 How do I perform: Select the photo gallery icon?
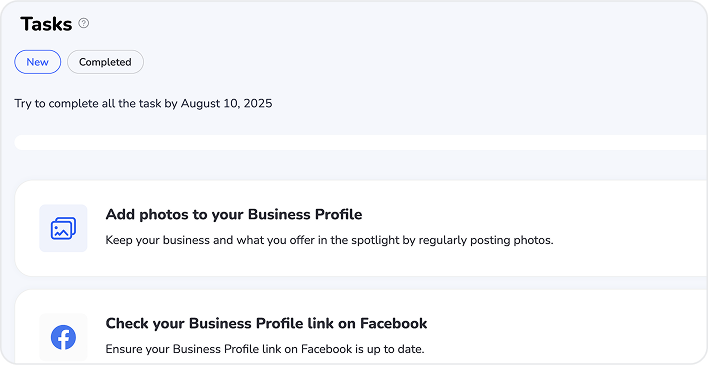pyautogui.click(x=63, y=229)
